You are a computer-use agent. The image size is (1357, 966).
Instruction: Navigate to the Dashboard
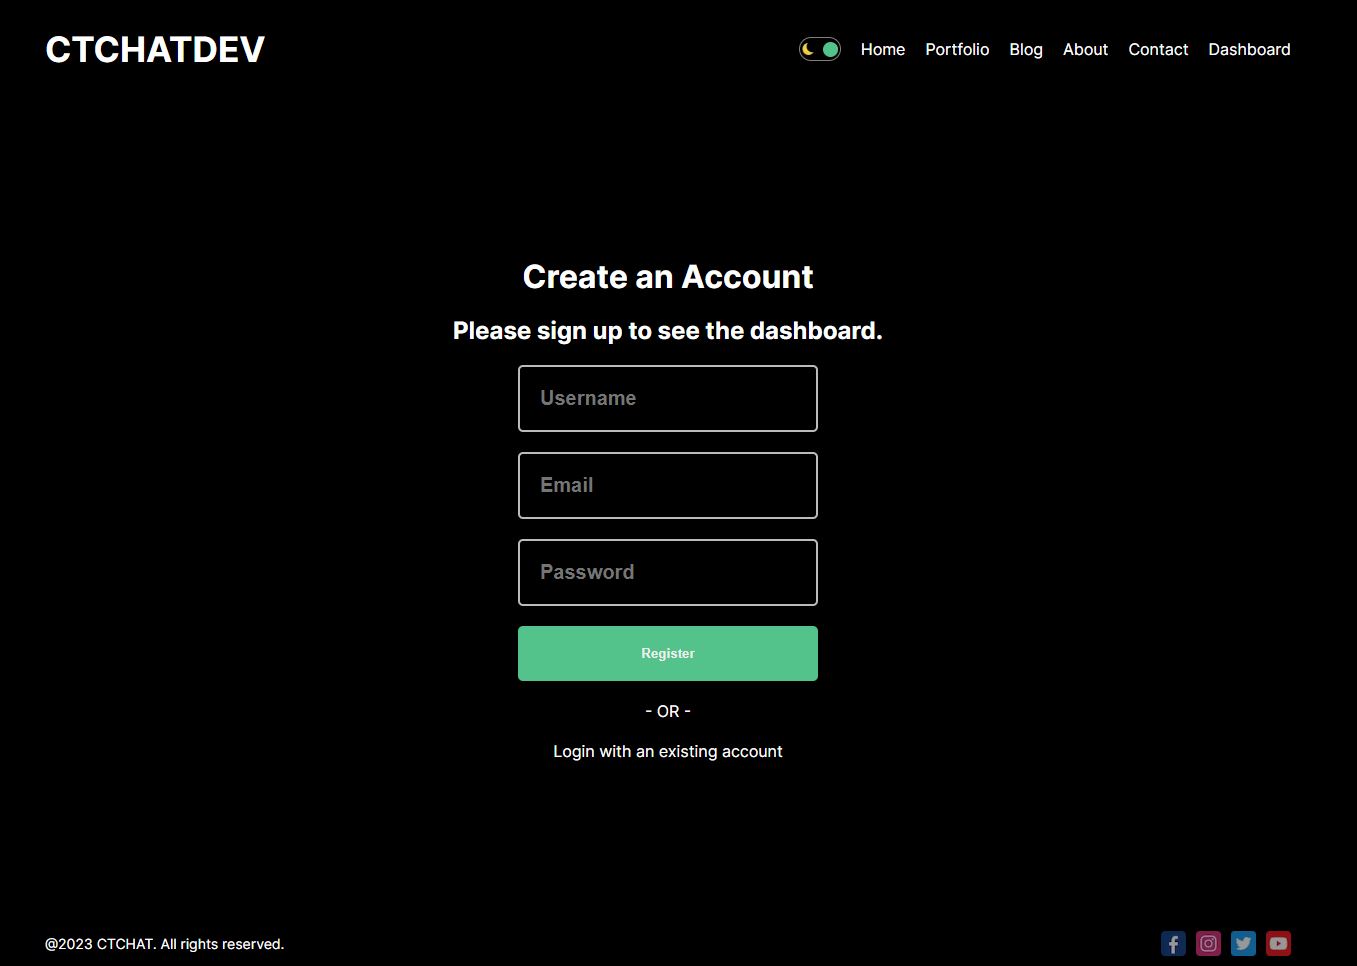click(1249, 49)
